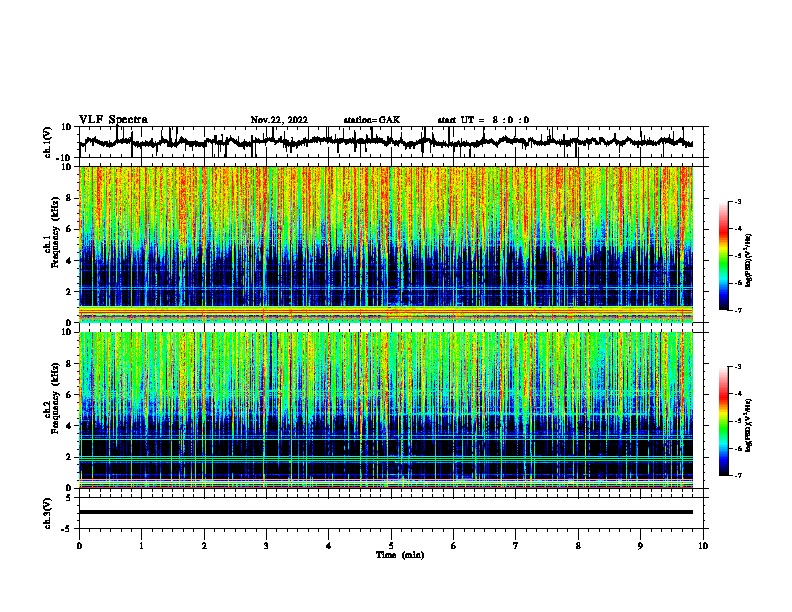
Task: Click the ch.1 color scale bar
Action: pyautogui.click(x=724, y=256)
